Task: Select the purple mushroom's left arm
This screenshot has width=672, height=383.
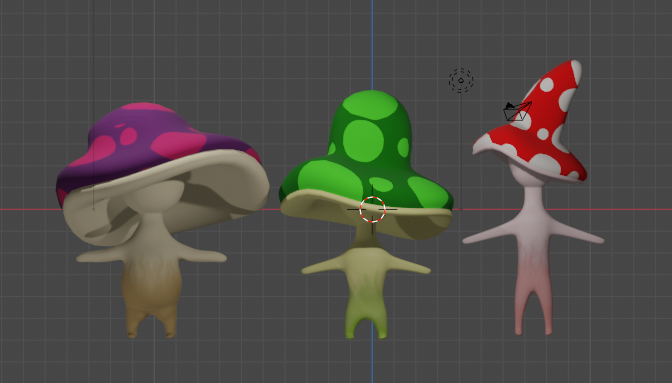Action: 102,256
